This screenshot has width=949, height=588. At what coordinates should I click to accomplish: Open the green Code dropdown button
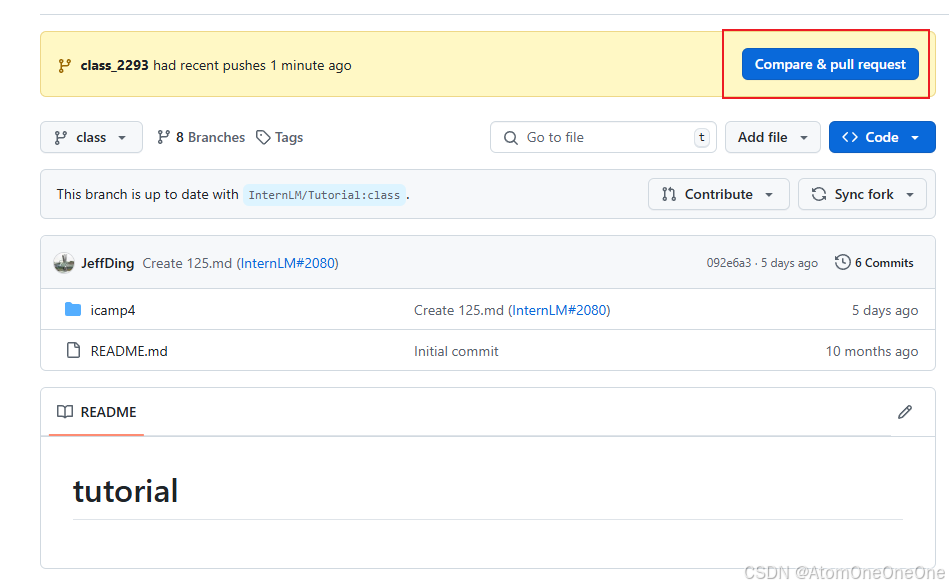[x=882, y=137]
